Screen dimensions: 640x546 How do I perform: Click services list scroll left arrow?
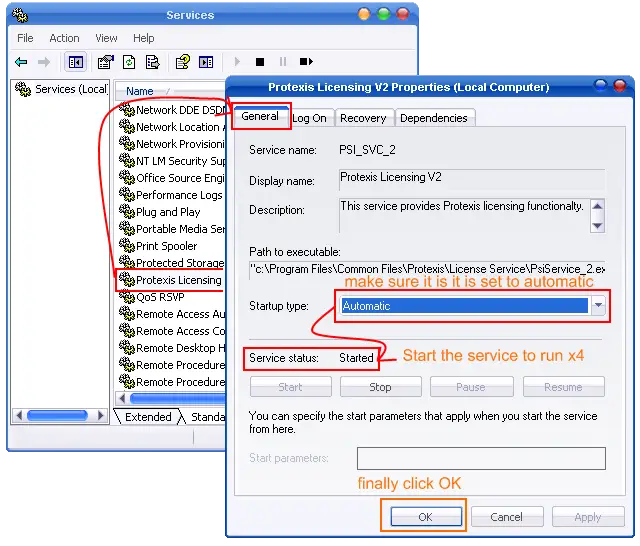click(x=122, y=397)
